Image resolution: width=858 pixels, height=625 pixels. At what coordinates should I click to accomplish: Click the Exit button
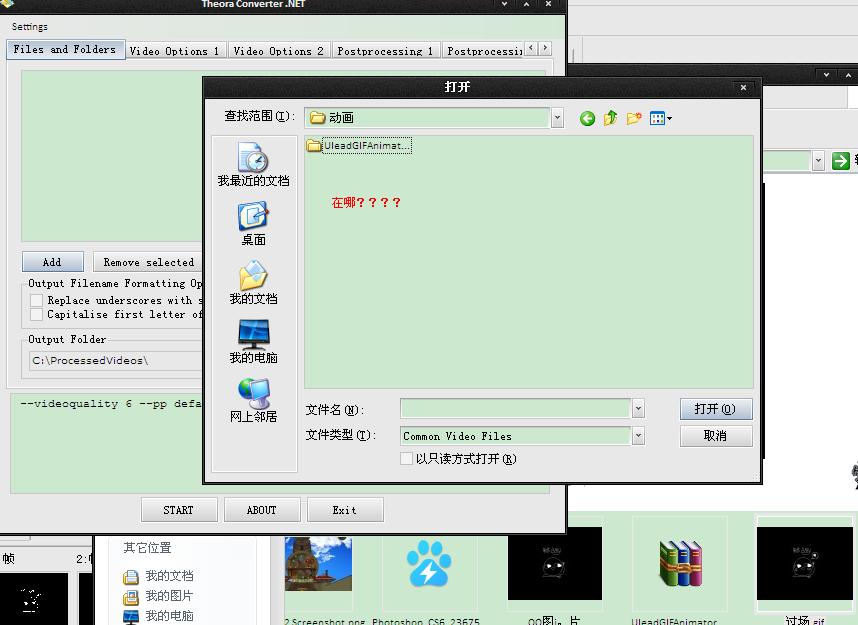click(345, 510)
